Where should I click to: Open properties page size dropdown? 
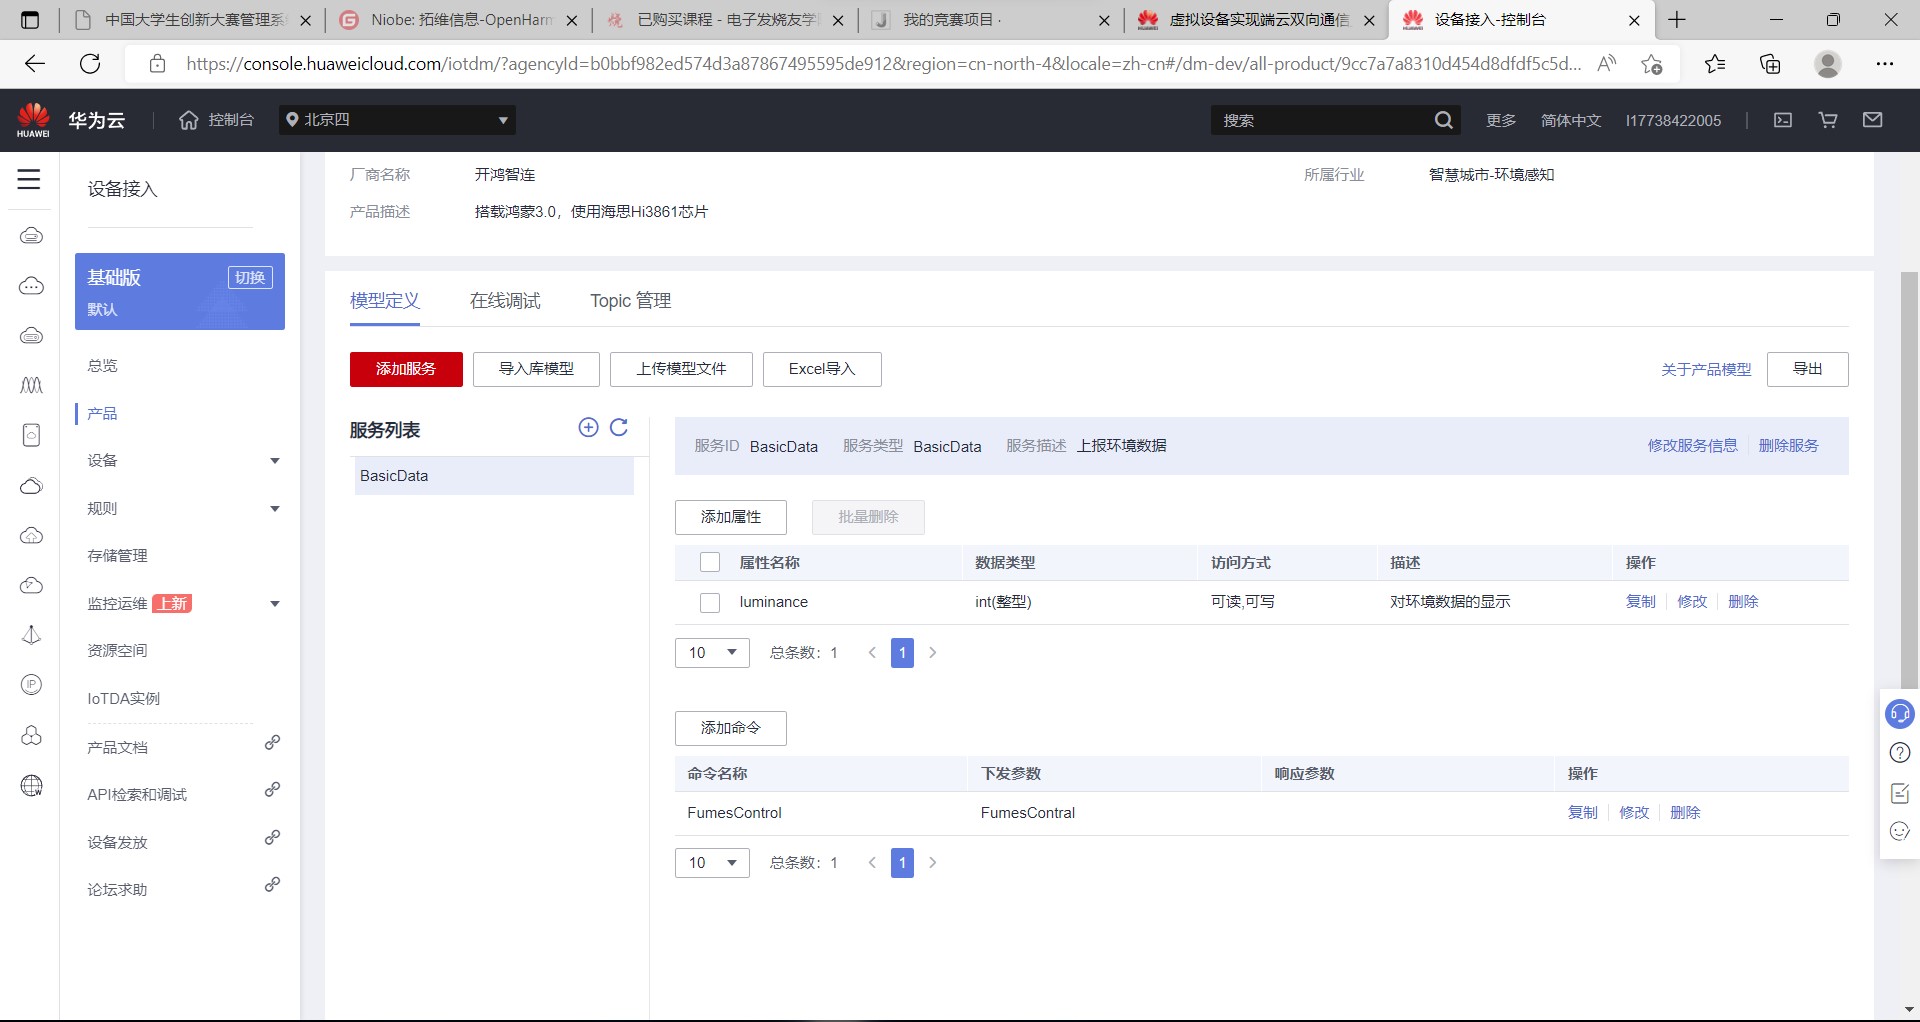click(712, 653)
